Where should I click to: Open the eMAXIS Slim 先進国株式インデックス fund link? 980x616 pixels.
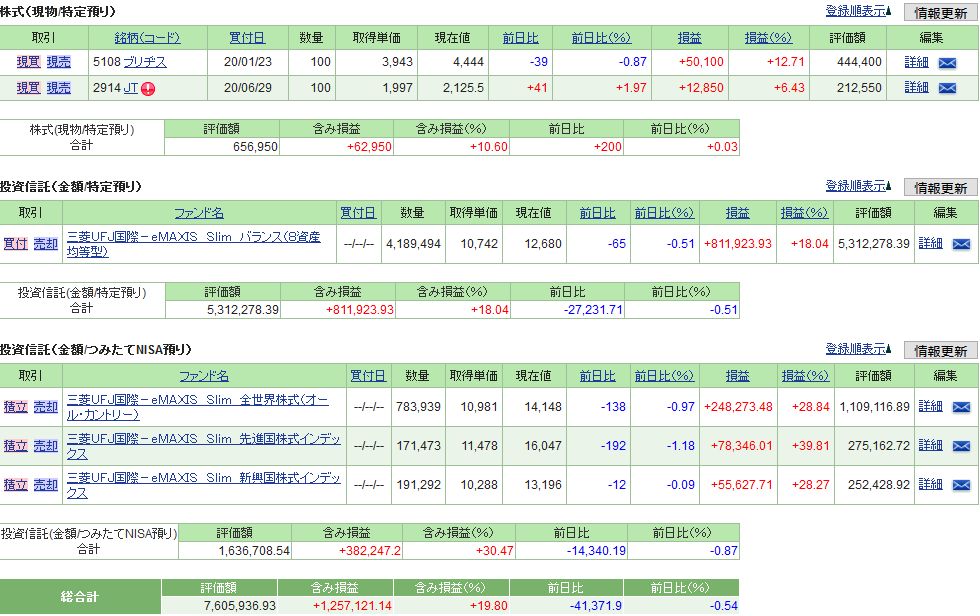click(x=204, y=446)
